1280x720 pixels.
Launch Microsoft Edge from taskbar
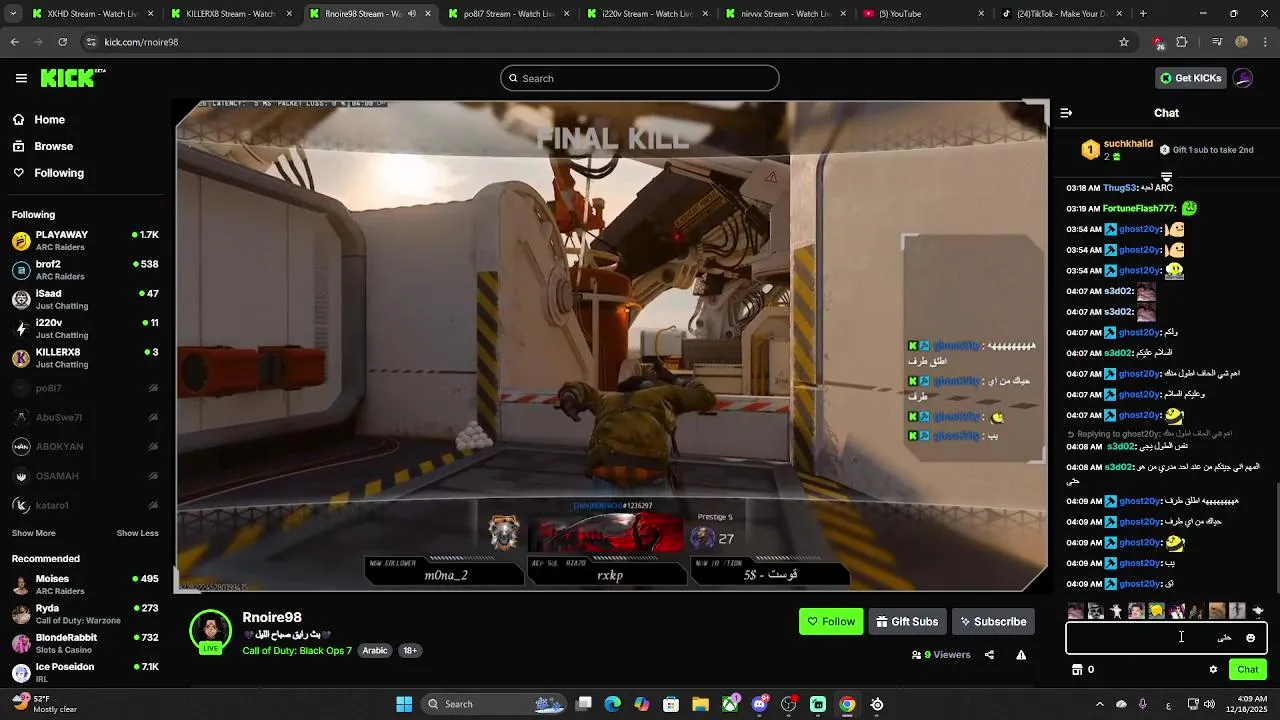tap(613, 704)
